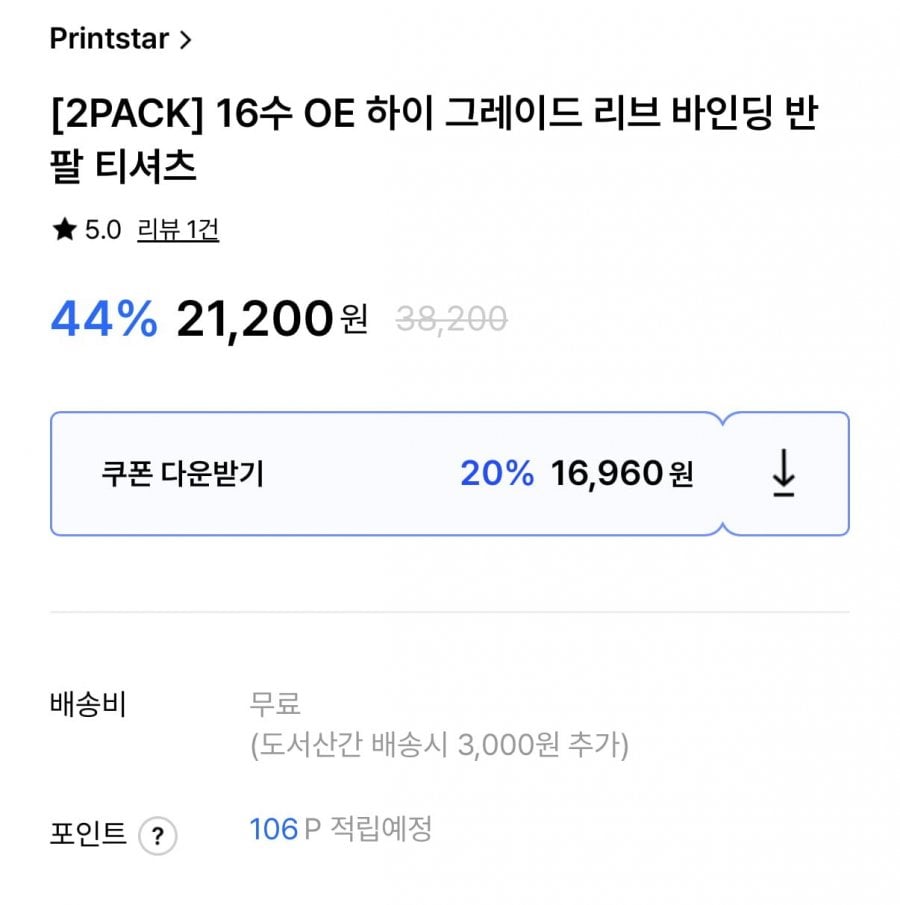
Task: Click the 무료 shipping fee text
Action: [275, 704]
